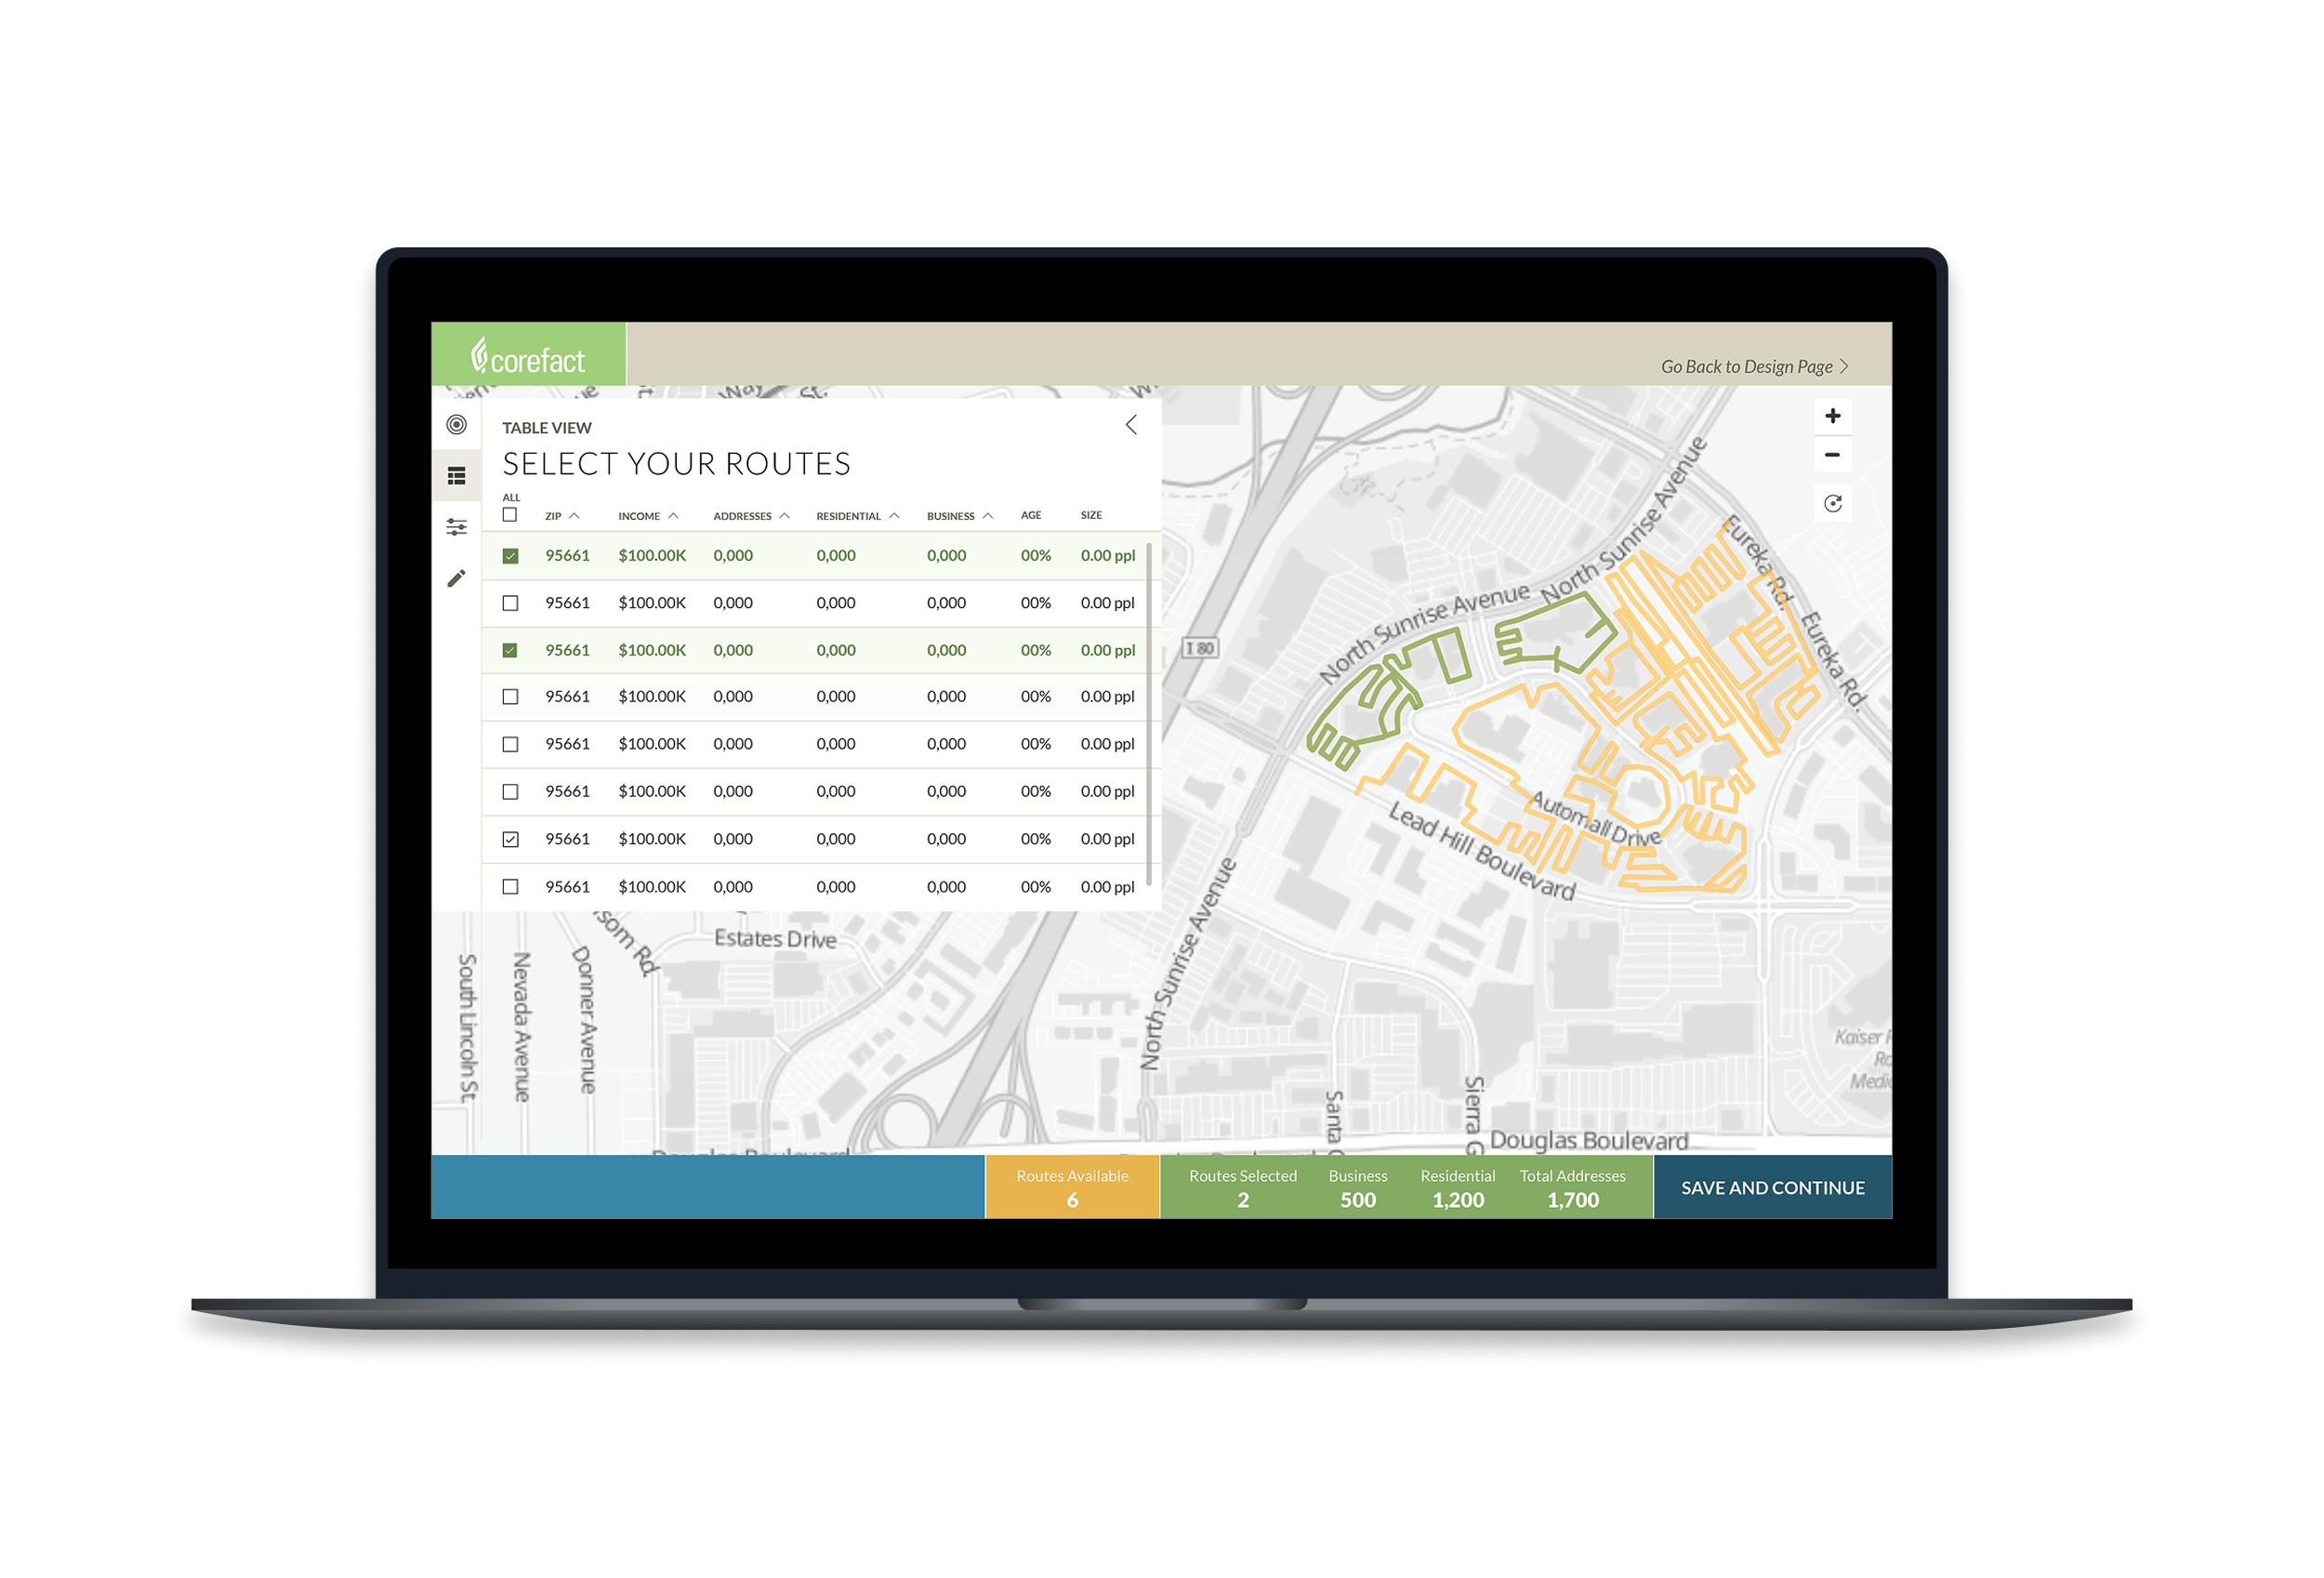Click the route table scrollbar

(x=1149, y=714)
